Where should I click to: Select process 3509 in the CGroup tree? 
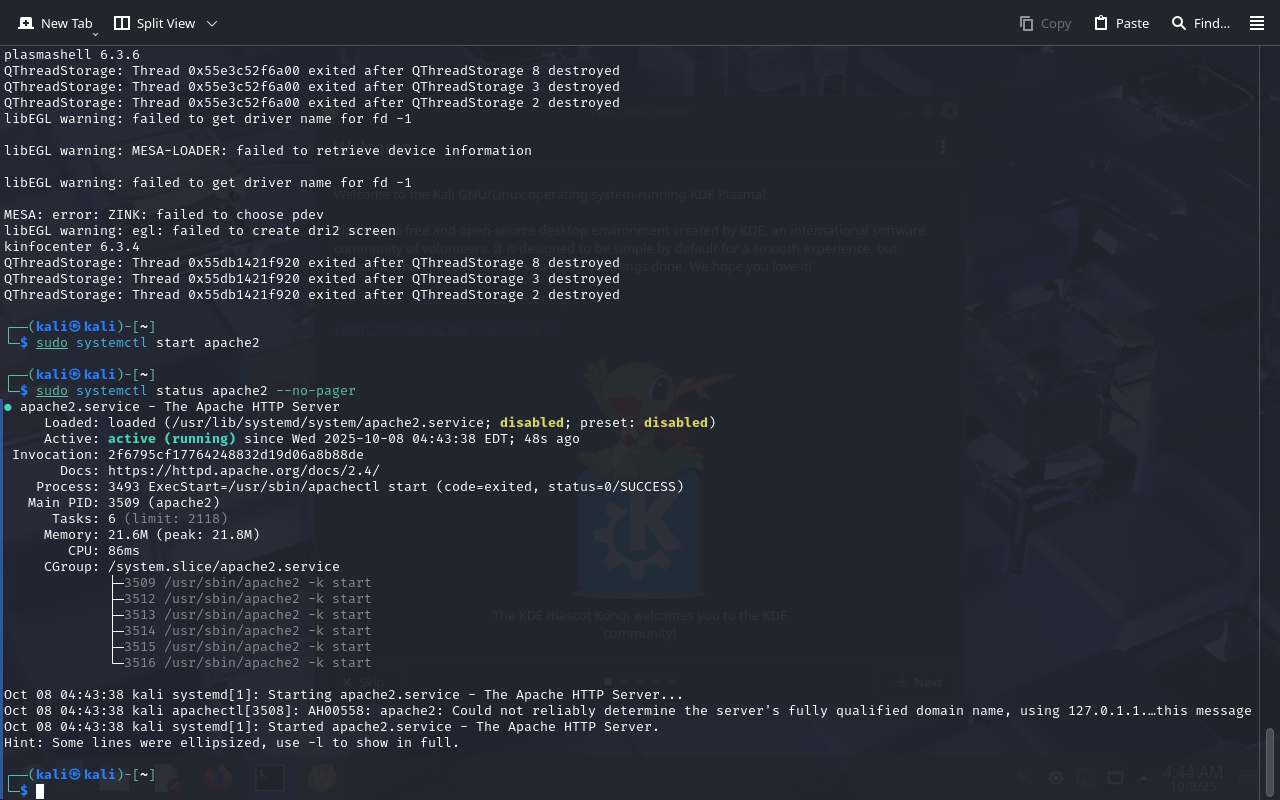(x=247, y=583)
